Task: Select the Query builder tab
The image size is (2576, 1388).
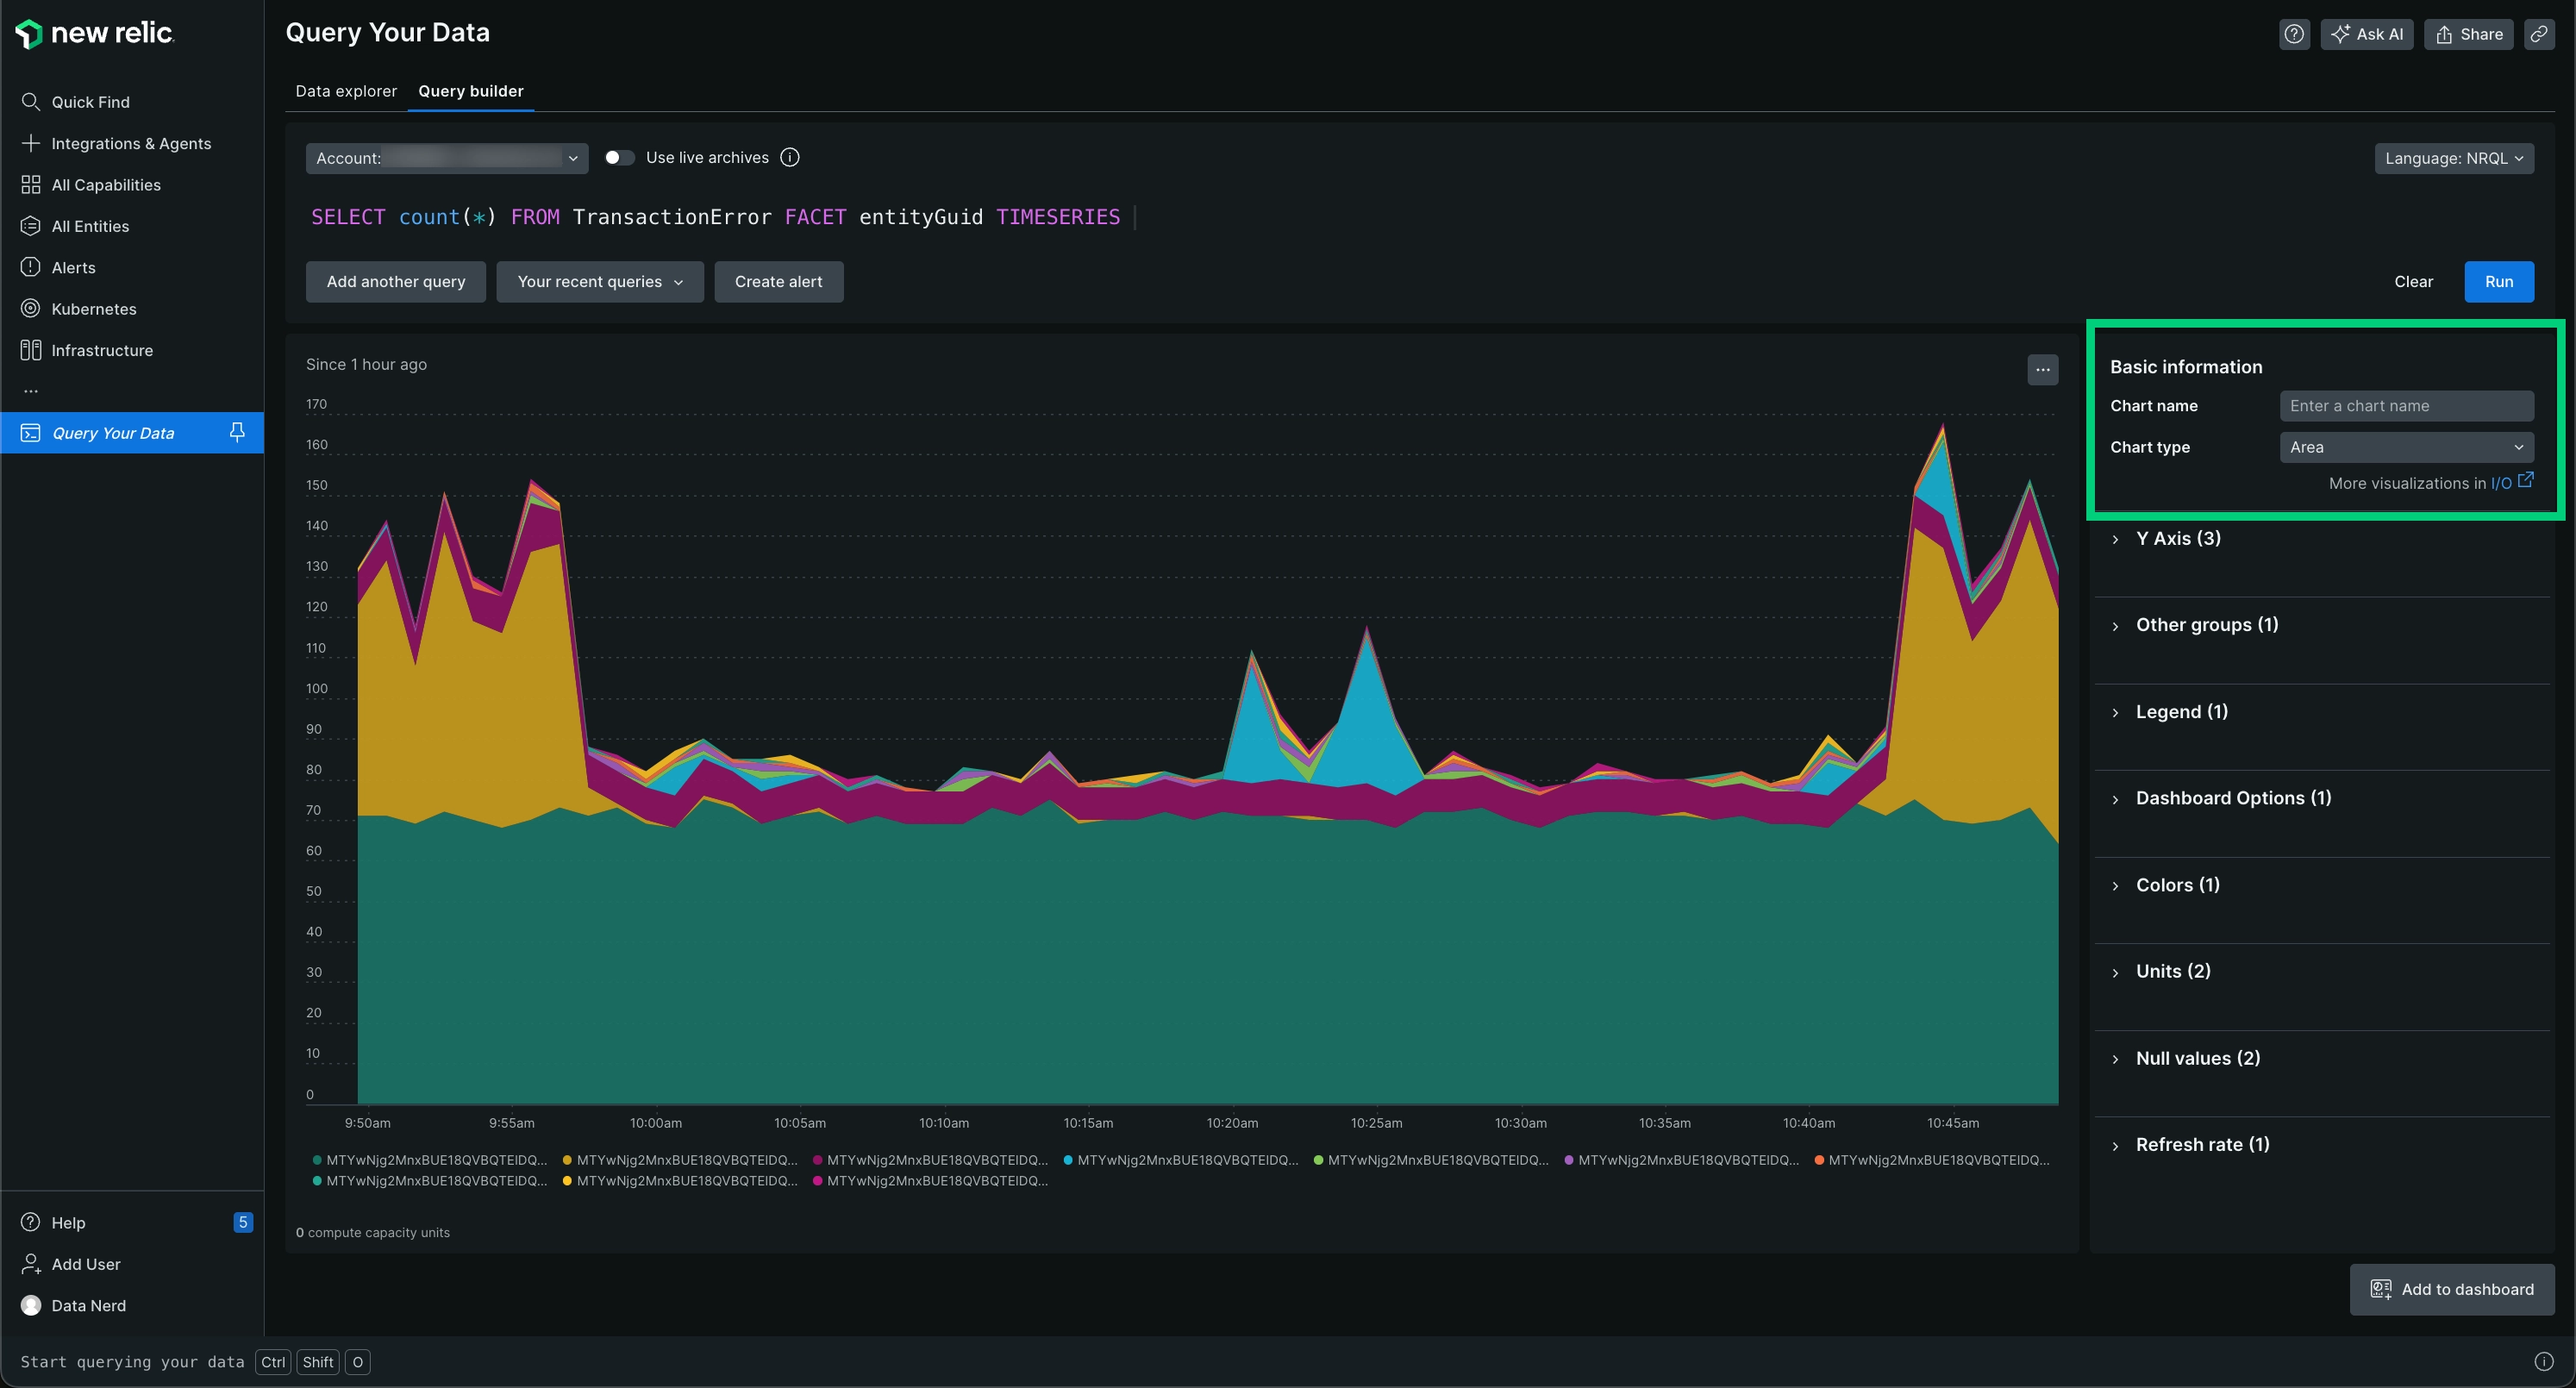Action: click(x=468, y=91)
